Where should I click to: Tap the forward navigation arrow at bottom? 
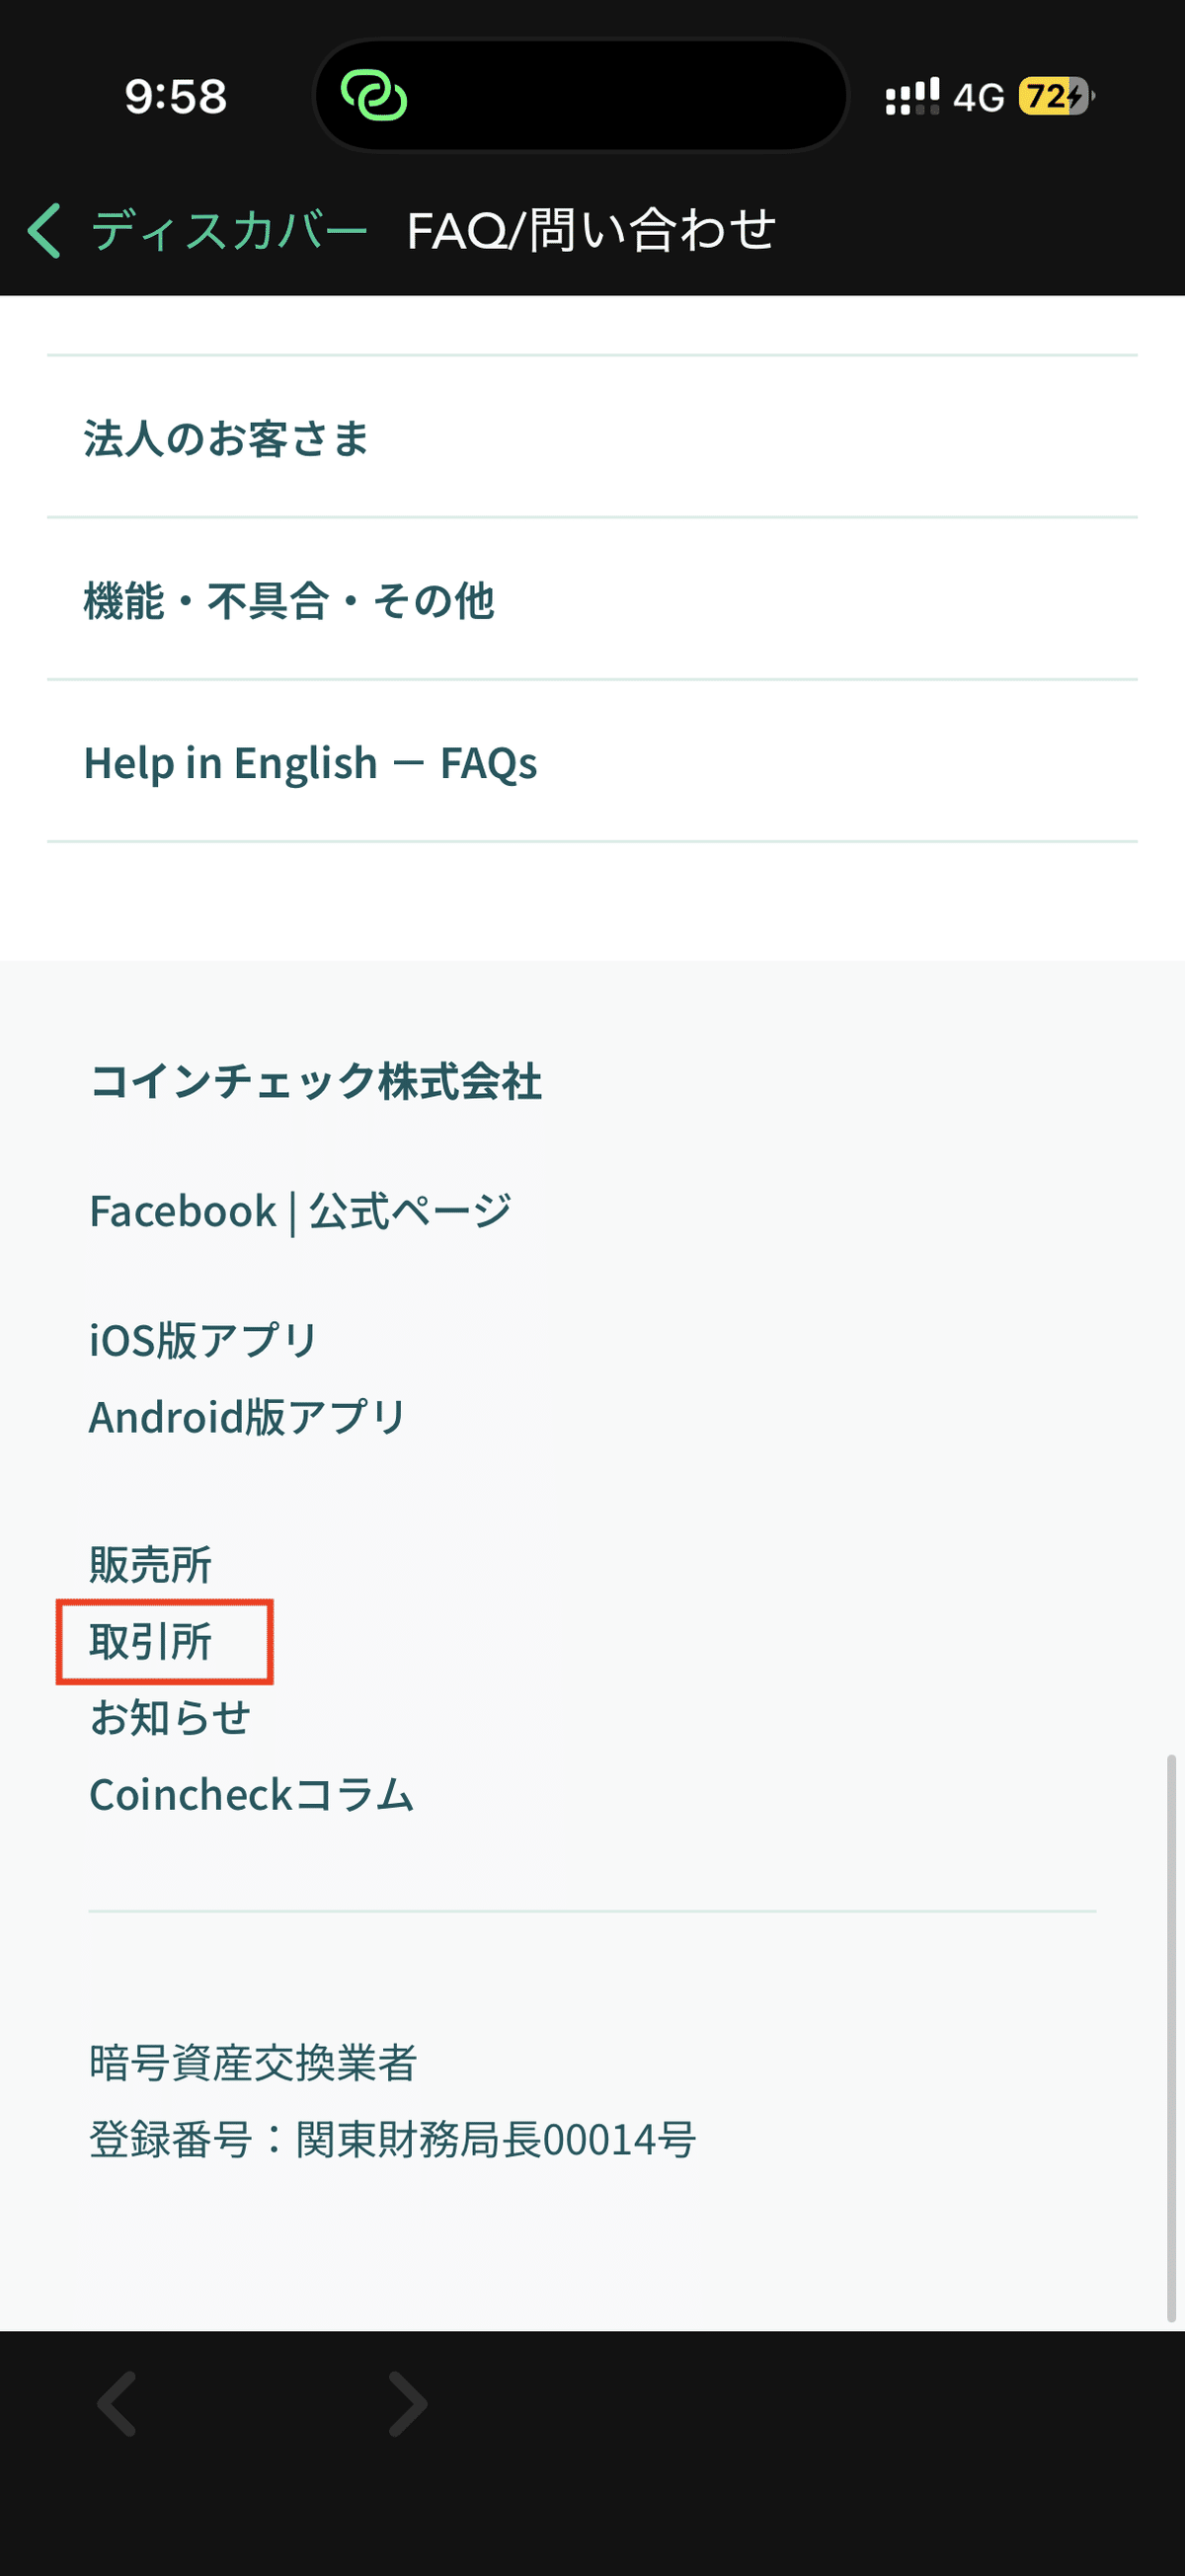pos(405,2404)
